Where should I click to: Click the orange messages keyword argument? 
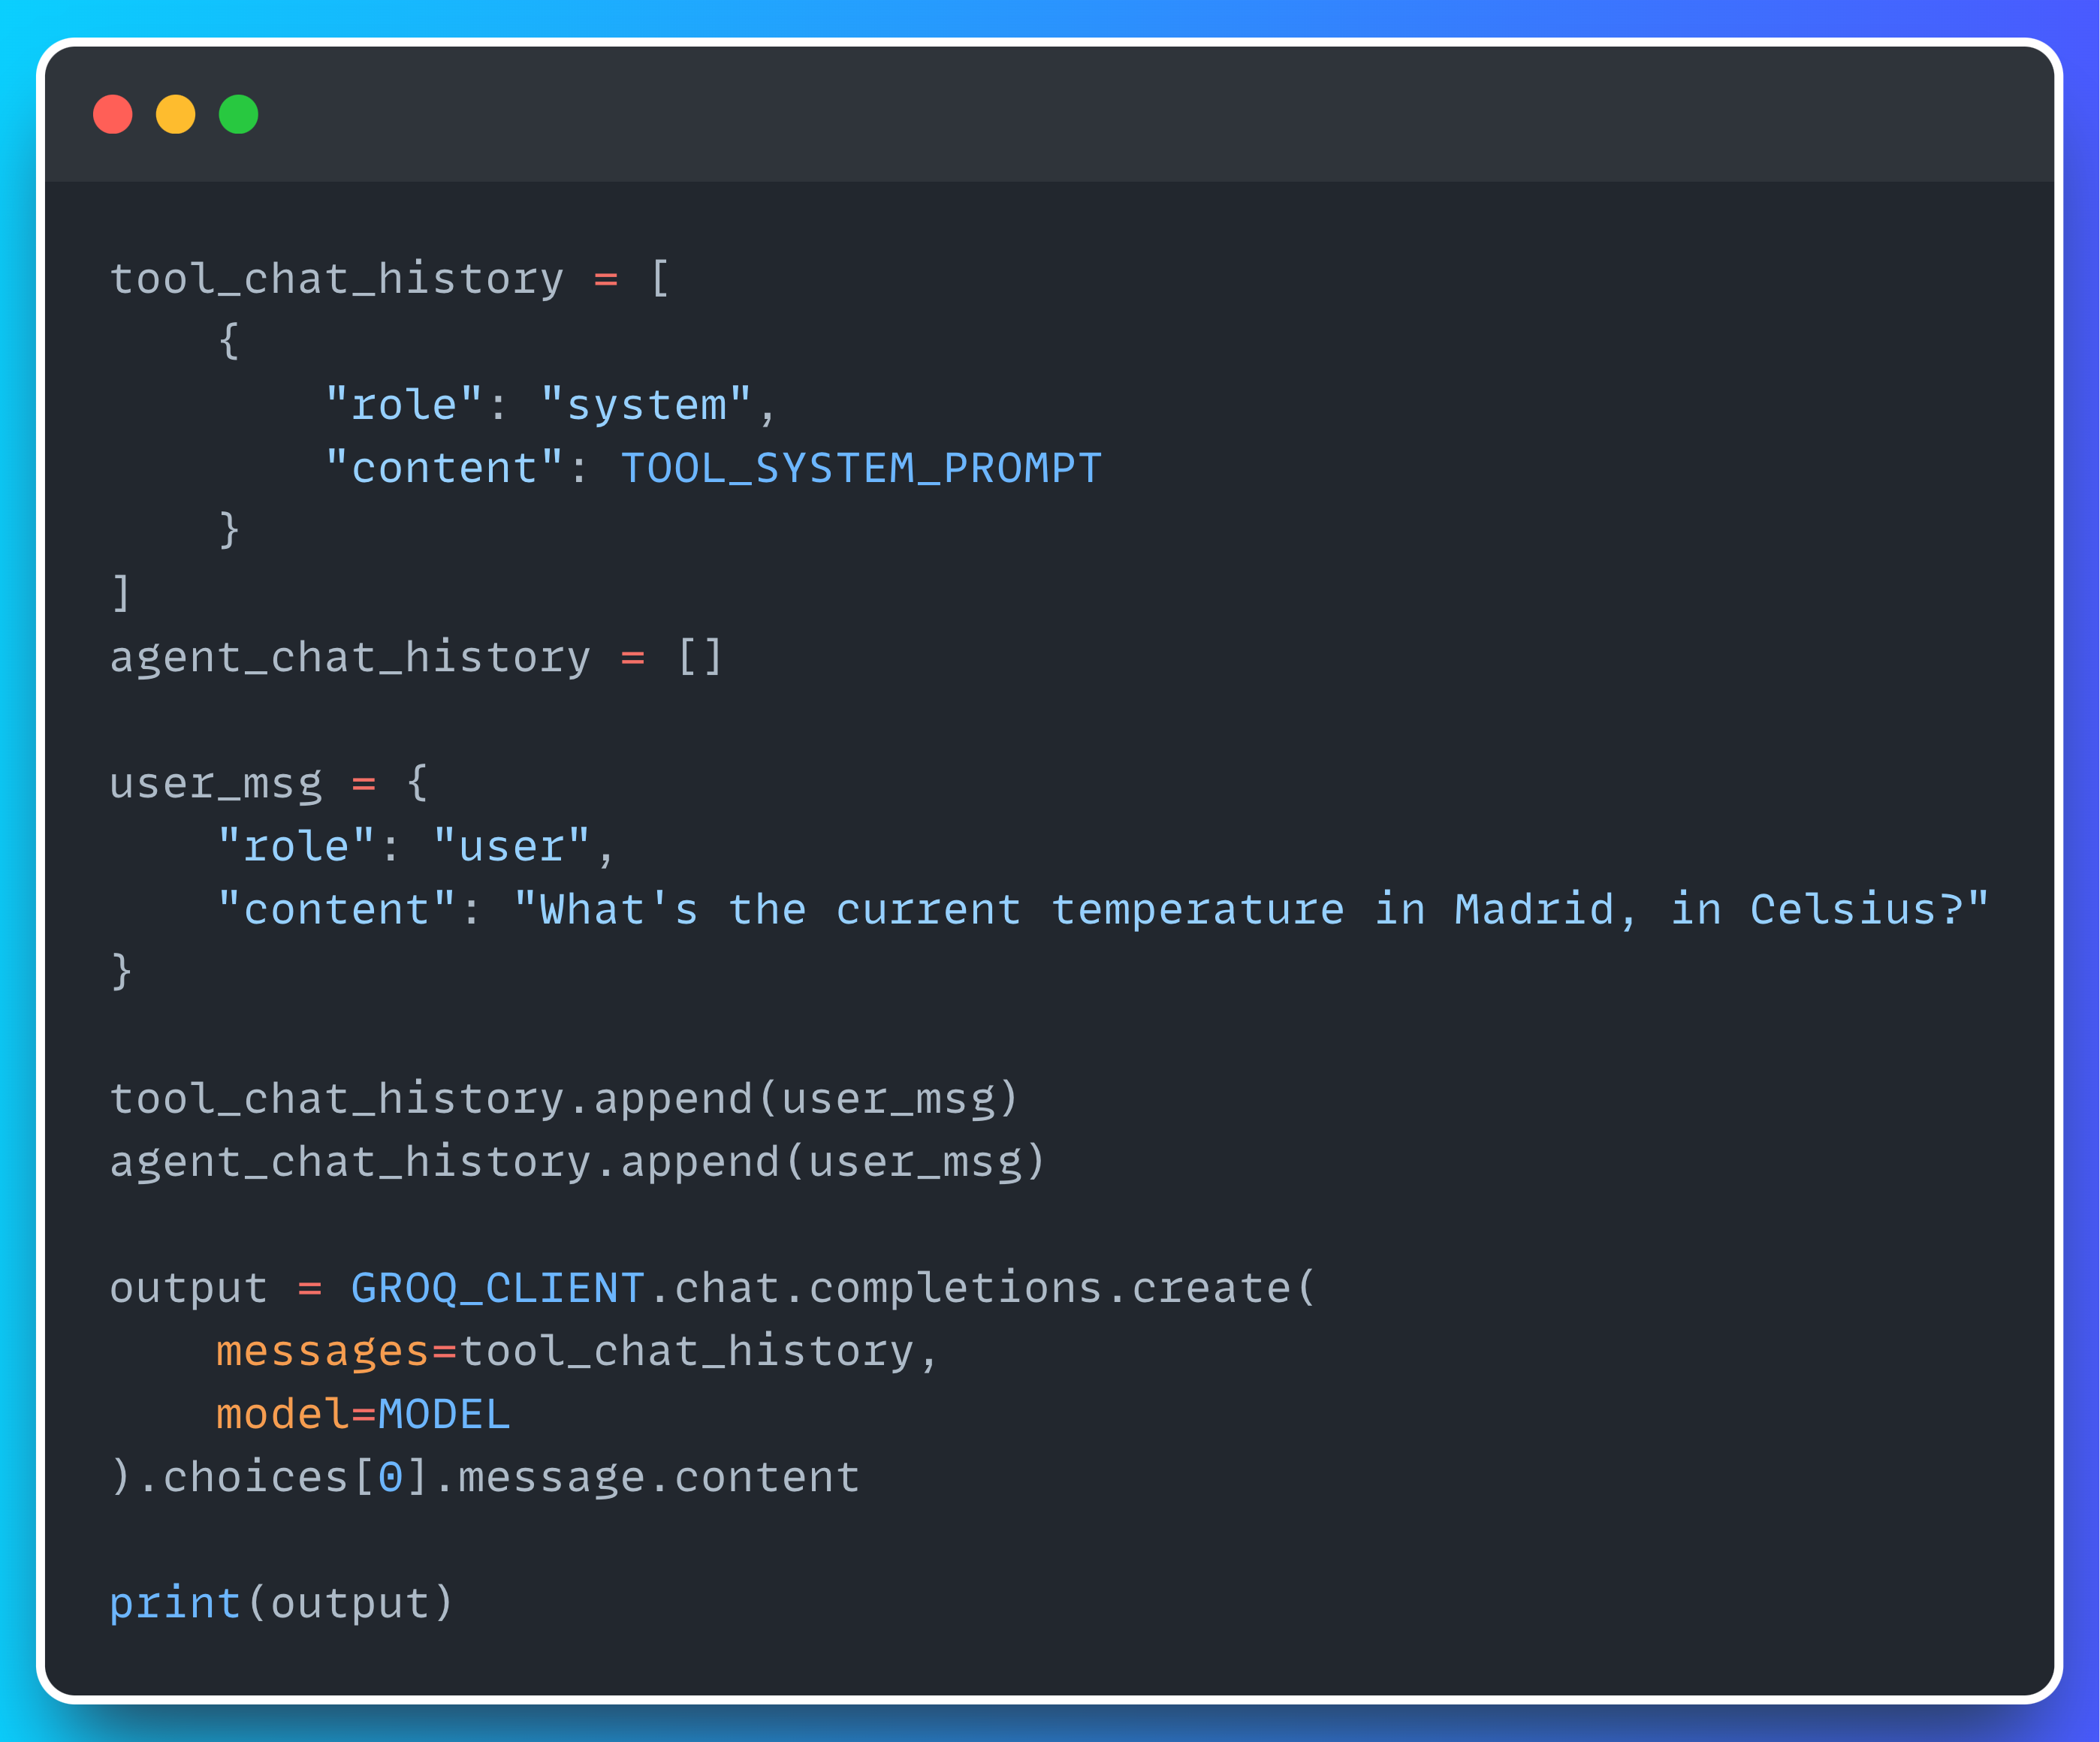click(x=322, y=1351)
